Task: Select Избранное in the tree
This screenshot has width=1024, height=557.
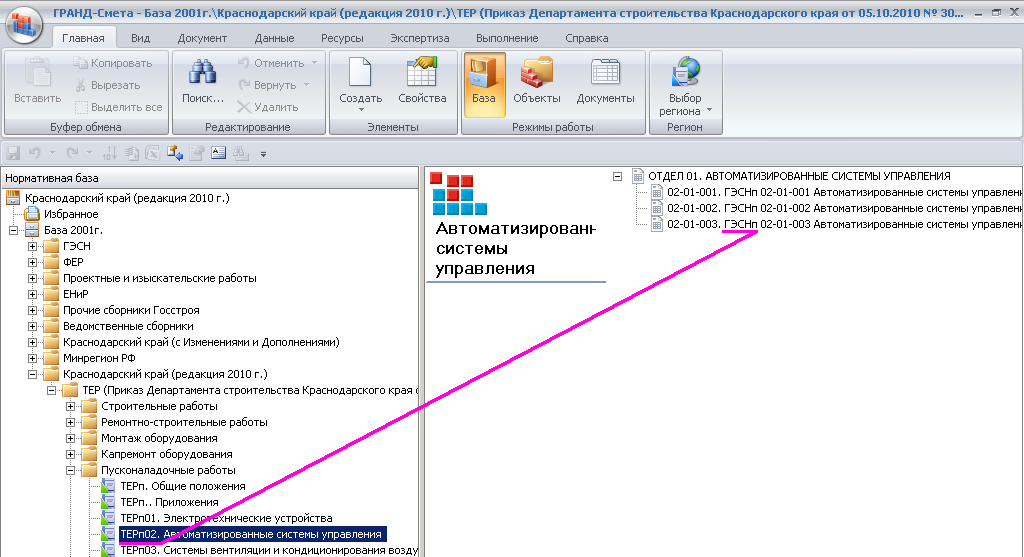Action: (x=71, y=214)
